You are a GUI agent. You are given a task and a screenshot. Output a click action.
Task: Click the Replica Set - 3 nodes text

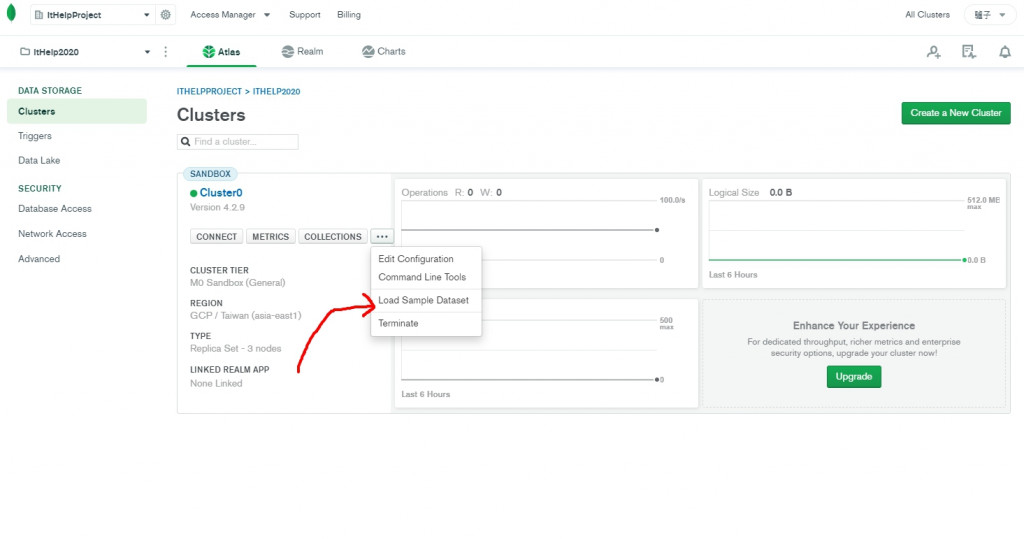[236, 348]
